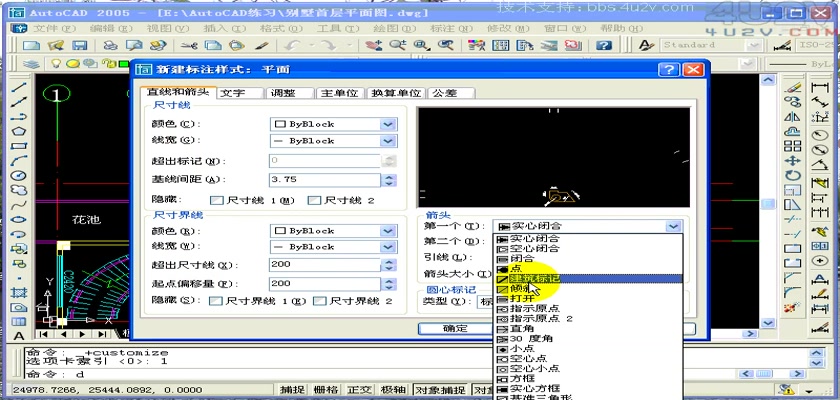This screenshot has width=840, height=400.
Task: Click the Cut scissors icon
Action: [x=189, y=46]
